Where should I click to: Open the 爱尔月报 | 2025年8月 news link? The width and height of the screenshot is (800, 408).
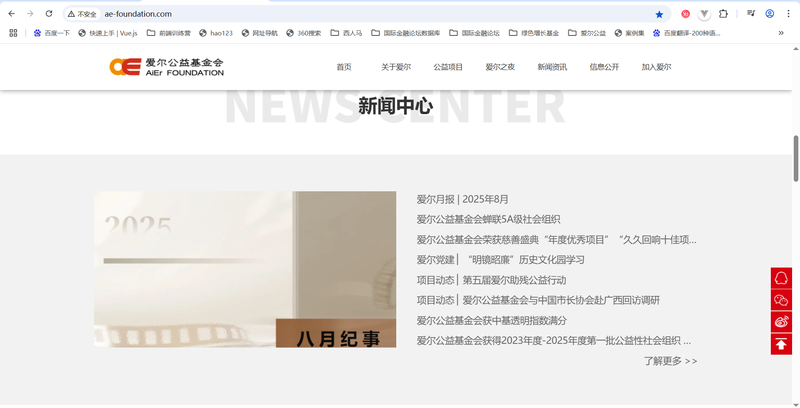click(x=462, y=199)
